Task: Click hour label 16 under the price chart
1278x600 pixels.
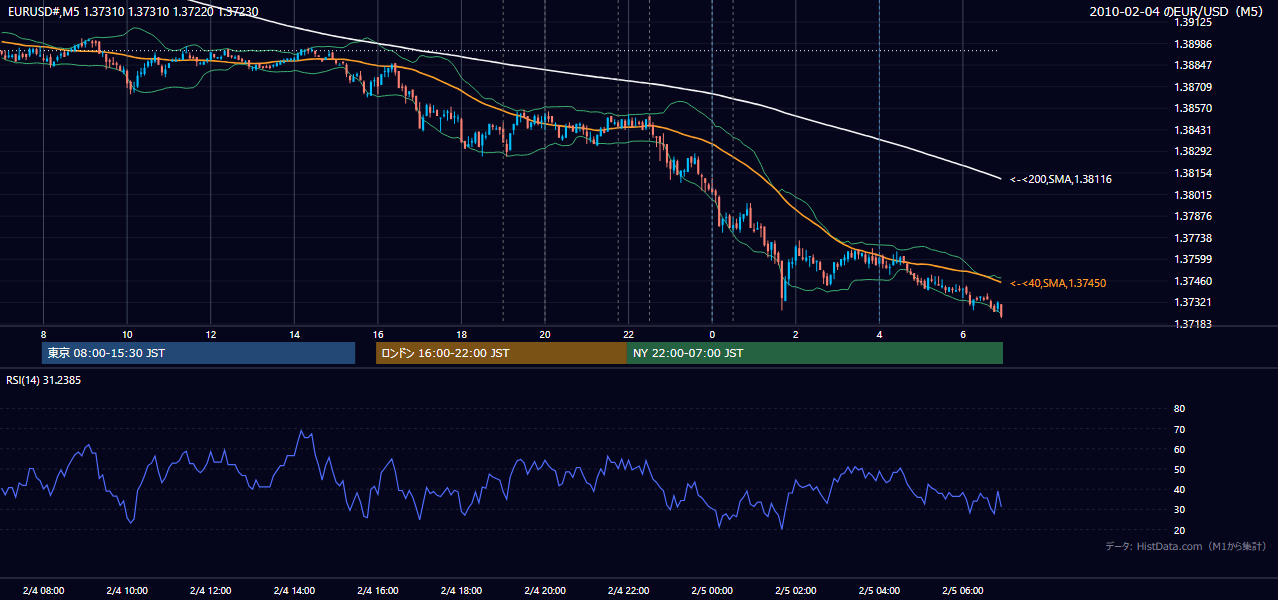Action: point(378,334)
